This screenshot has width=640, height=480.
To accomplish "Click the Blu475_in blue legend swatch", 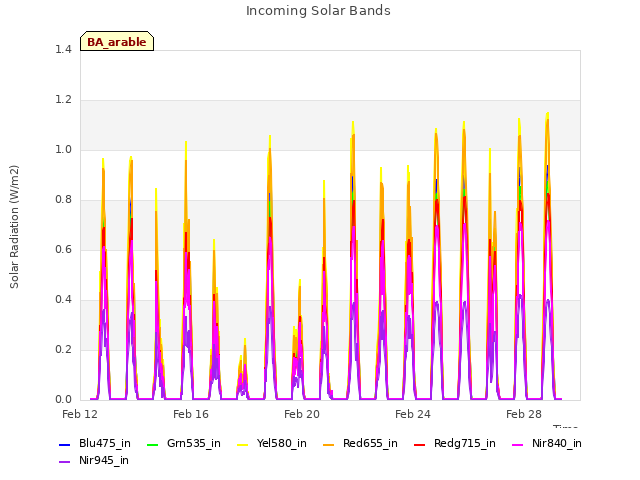I will tap(64, 444).
